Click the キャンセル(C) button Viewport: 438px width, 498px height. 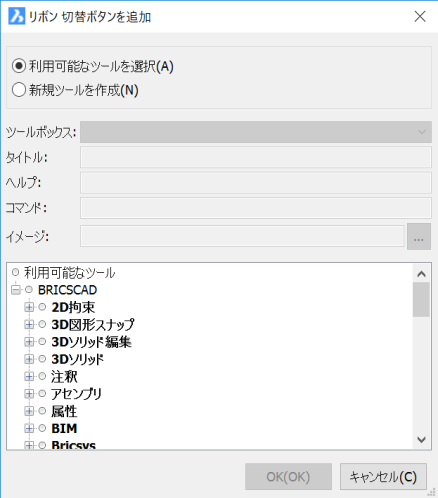click(383, 477)
